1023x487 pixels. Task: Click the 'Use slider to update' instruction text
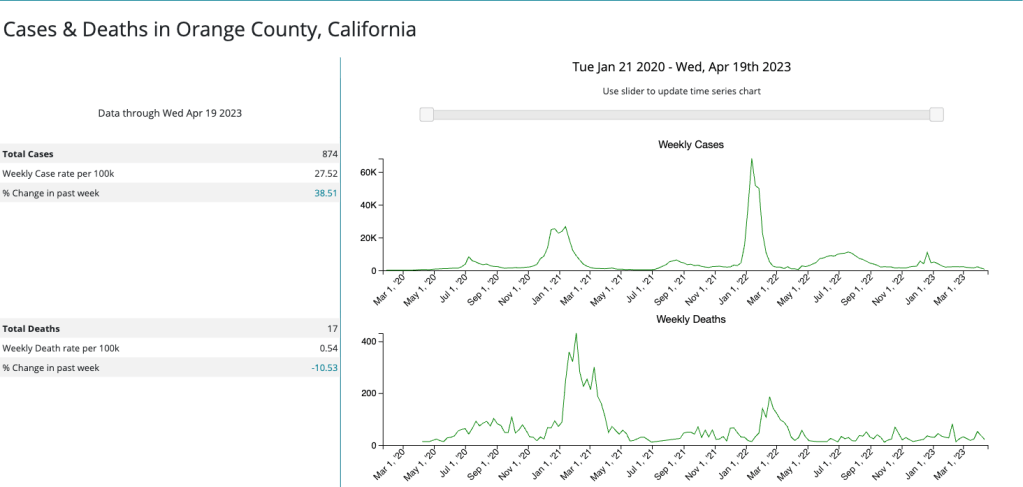click(x=681, y=91)
